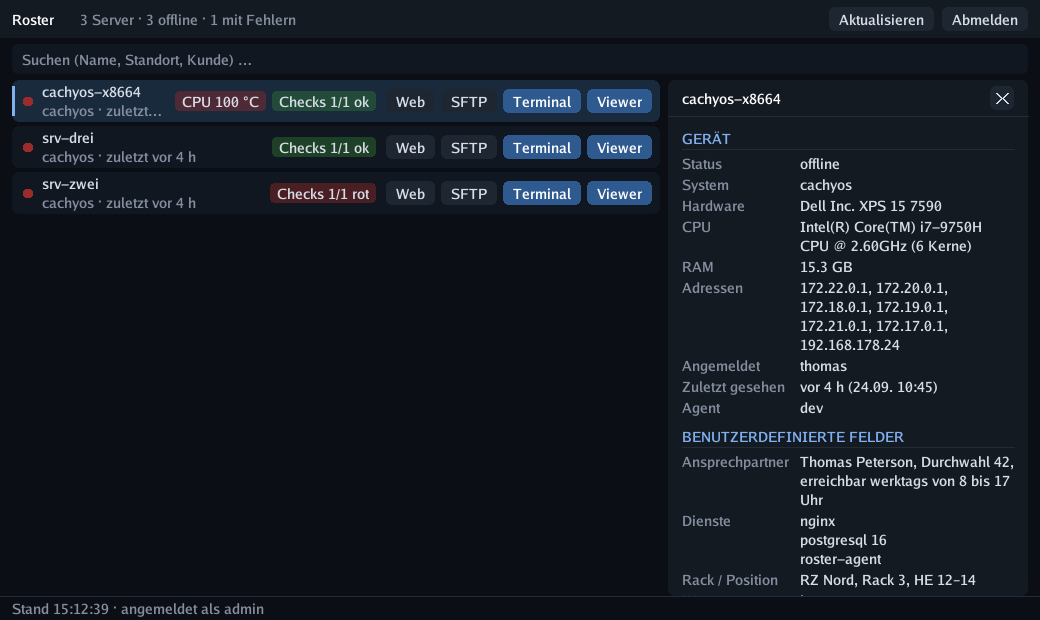Focus the Suchen search field
1040x620 pixels.
point(519,60)
